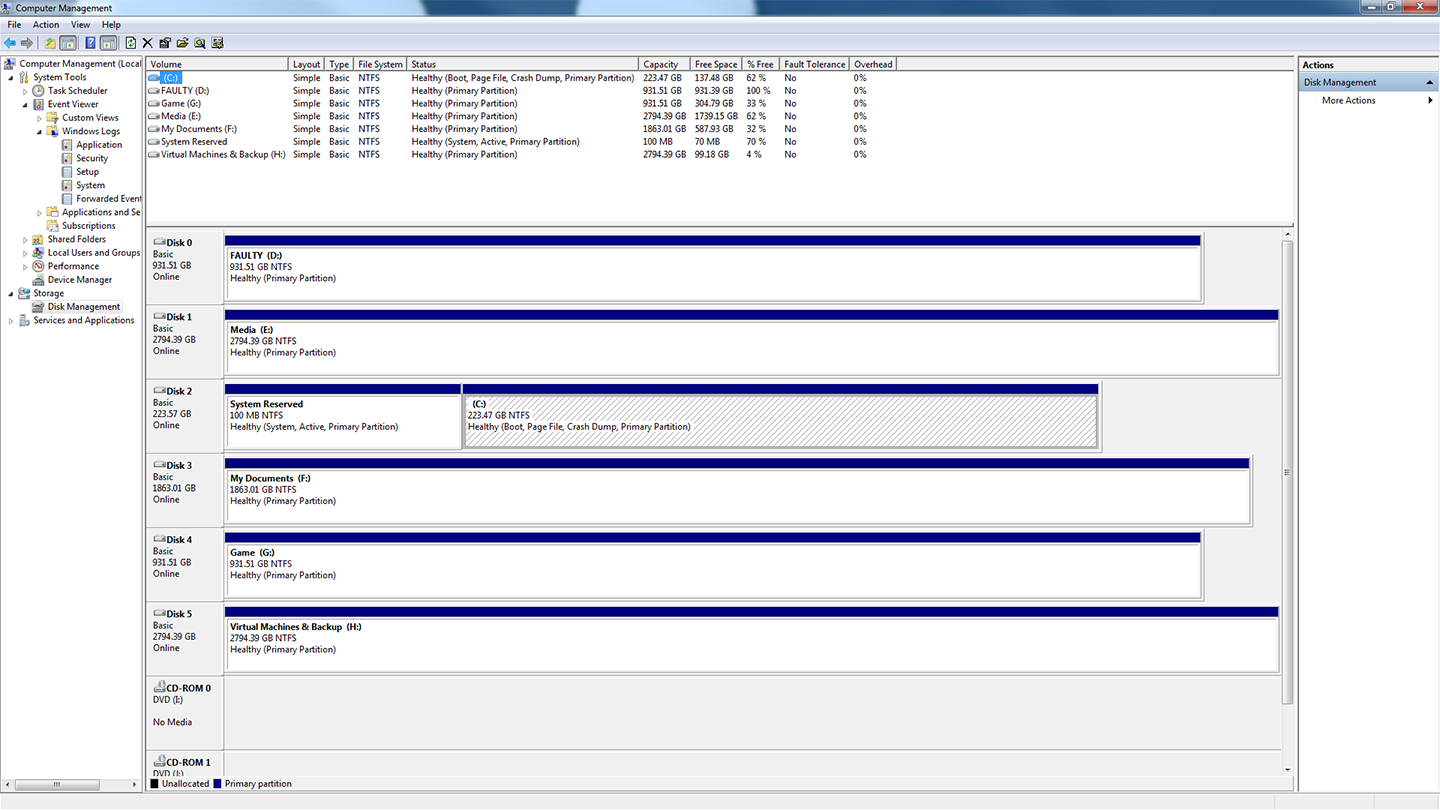Select the Media (E:) partition on Disk 1
The width and height of the screenshot is (1440, 810).
[x=752, y=343]
